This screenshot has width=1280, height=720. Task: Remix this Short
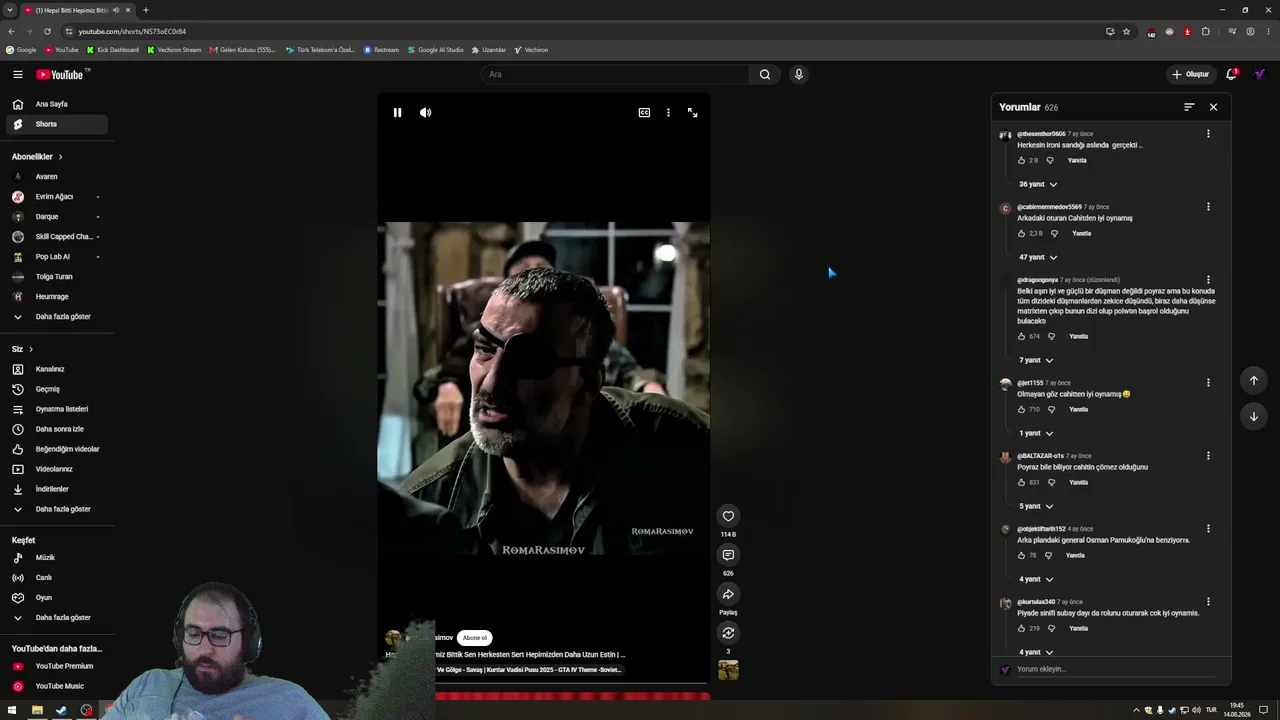(x=728, y=633)
